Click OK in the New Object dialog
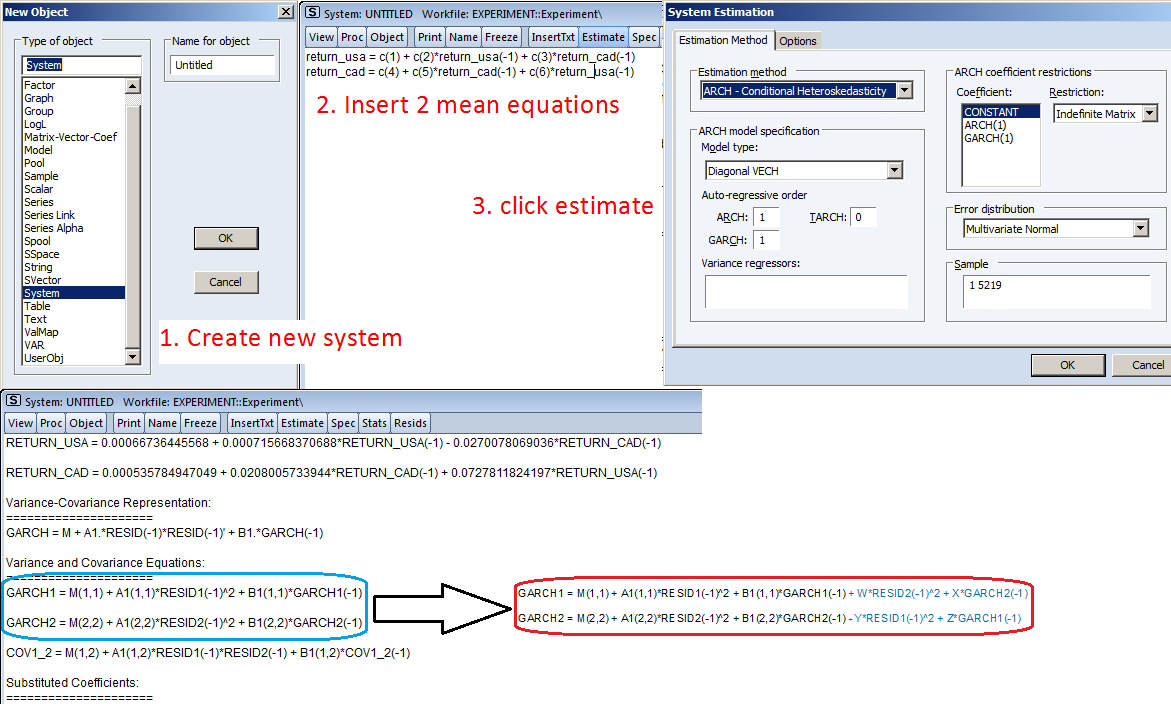Screen dimensions: 1171x704 (226, 238)
